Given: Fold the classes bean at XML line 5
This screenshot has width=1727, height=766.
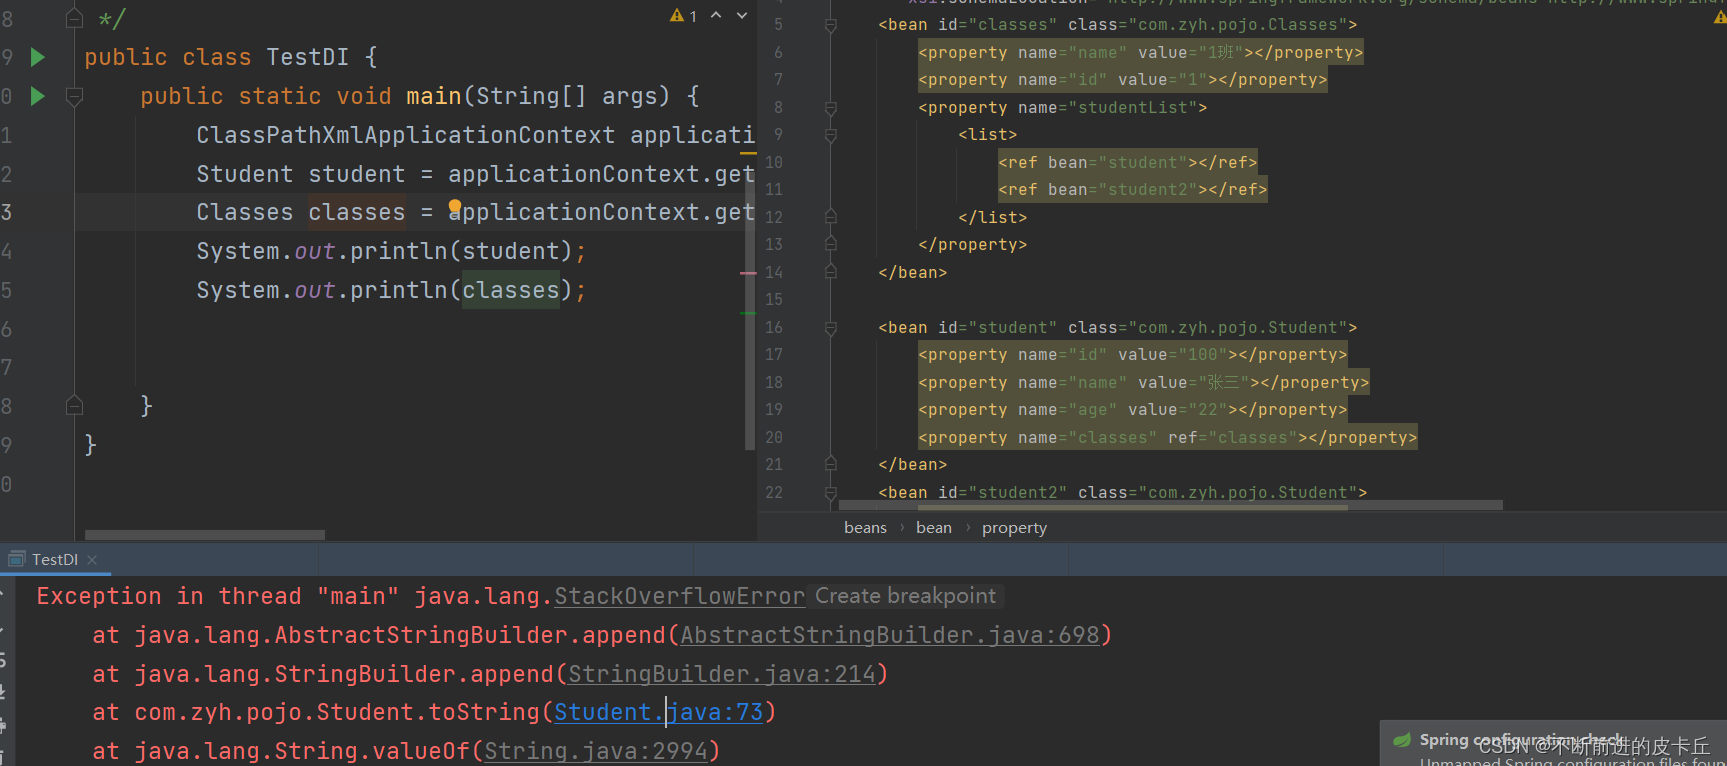Looking at the screenshot, I should coord(831,25).
